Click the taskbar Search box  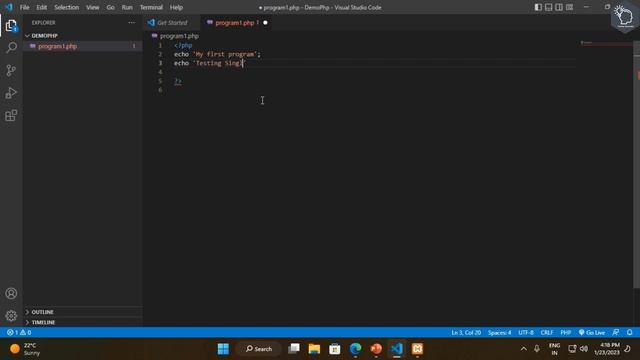pyautogui.click(x=259, y=349)
